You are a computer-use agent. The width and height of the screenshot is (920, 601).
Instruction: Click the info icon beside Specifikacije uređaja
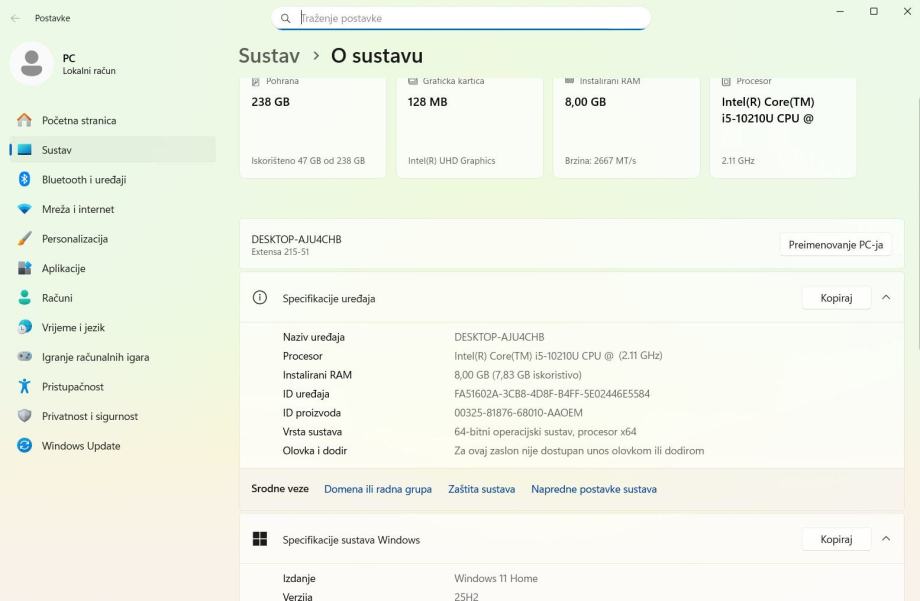[260, 298]
